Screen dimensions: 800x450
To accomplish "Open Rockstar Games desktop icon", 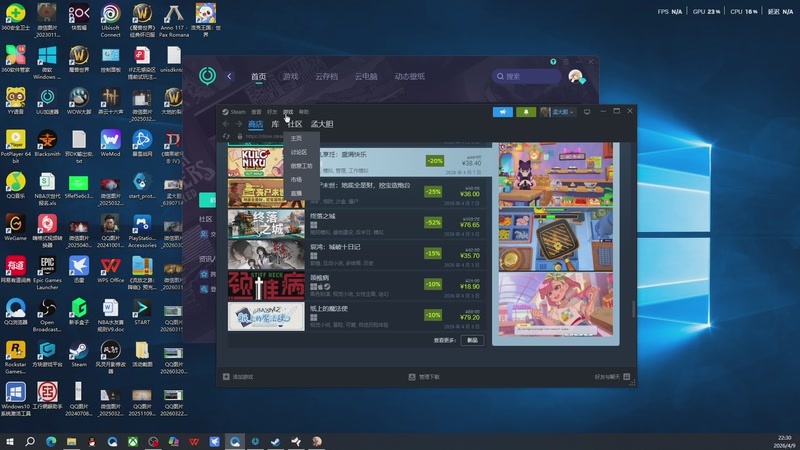I will [15, 357].
